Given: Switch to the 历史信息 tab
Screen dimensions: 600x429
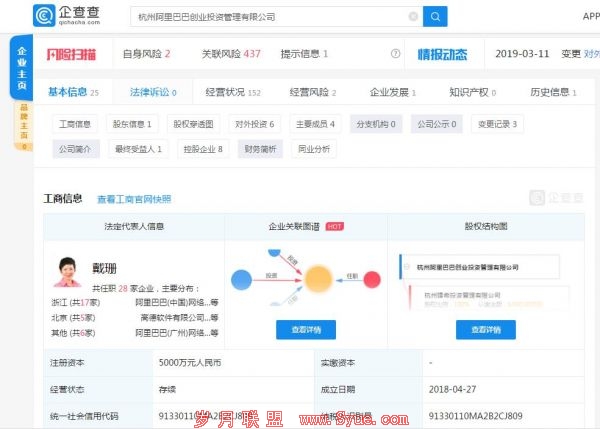Looking at the screenshot, I should [x=553, y=92].
